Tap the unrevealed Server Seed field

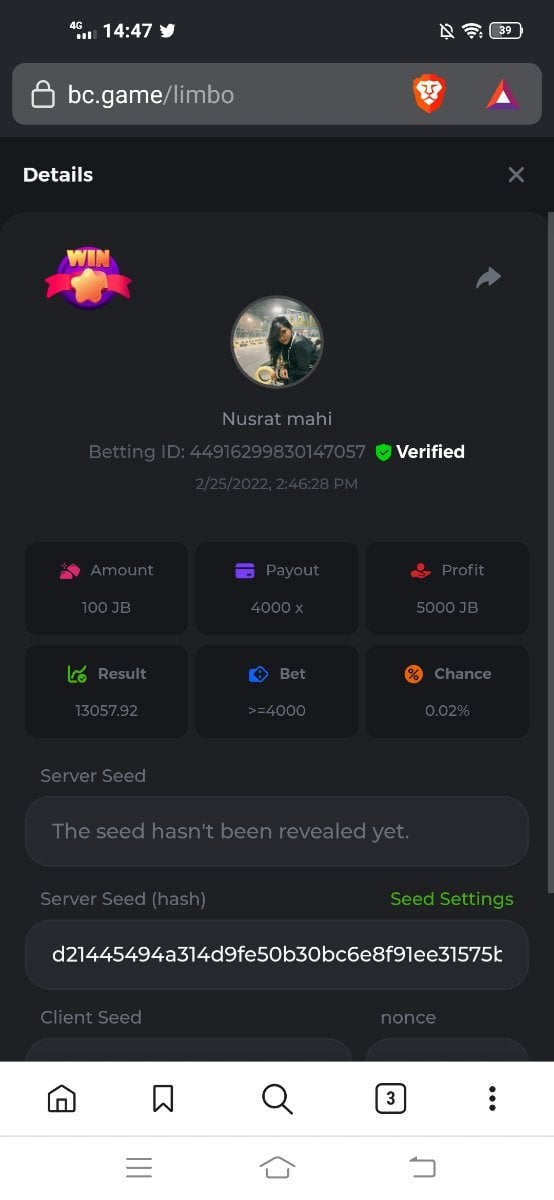[x=277, y=831]
